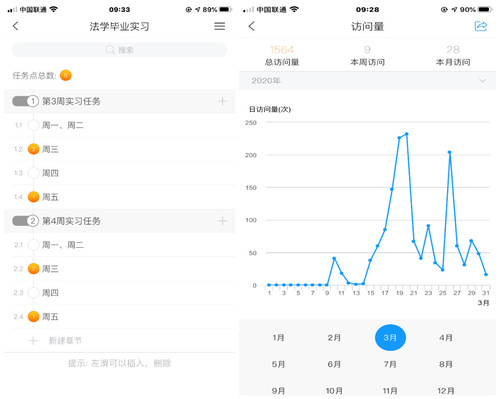Select the highlighted 3月 month button
Screen dimensions: 499x399
pyautogui.click(x=390, y=337)
